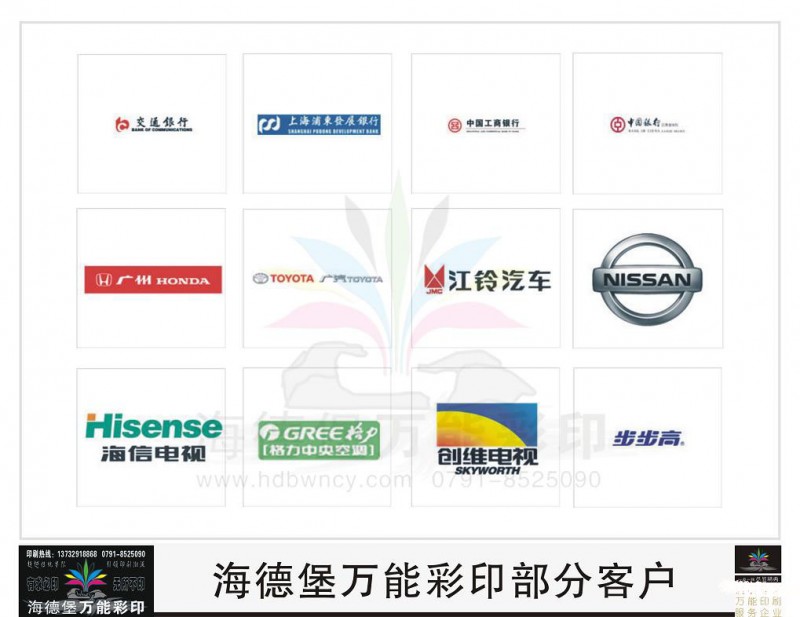Select the Toyota 广汽 Toyota logo

tap(317, 279)
